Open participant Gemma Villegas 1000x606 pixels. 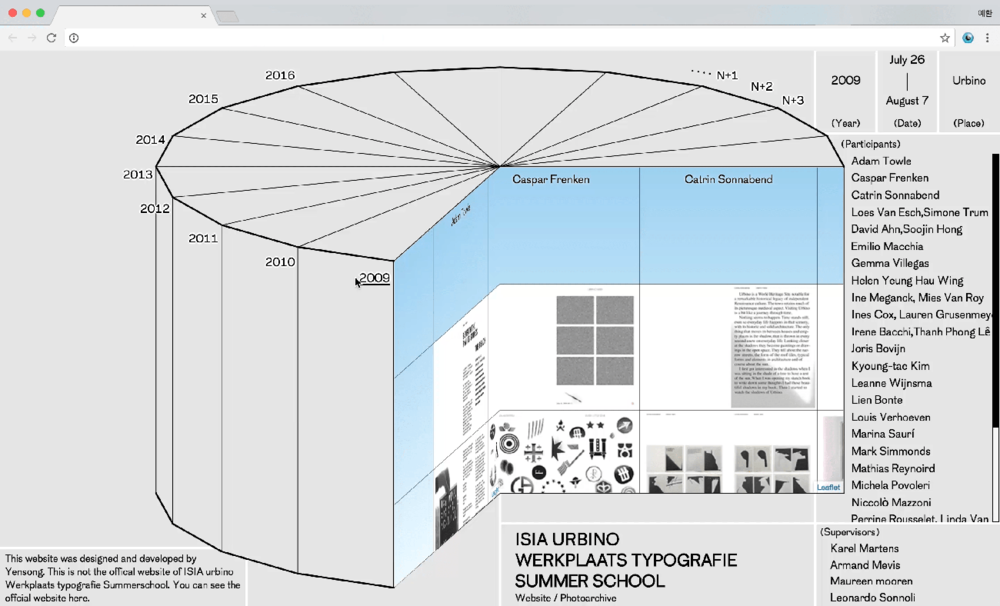tap(890, 263)
